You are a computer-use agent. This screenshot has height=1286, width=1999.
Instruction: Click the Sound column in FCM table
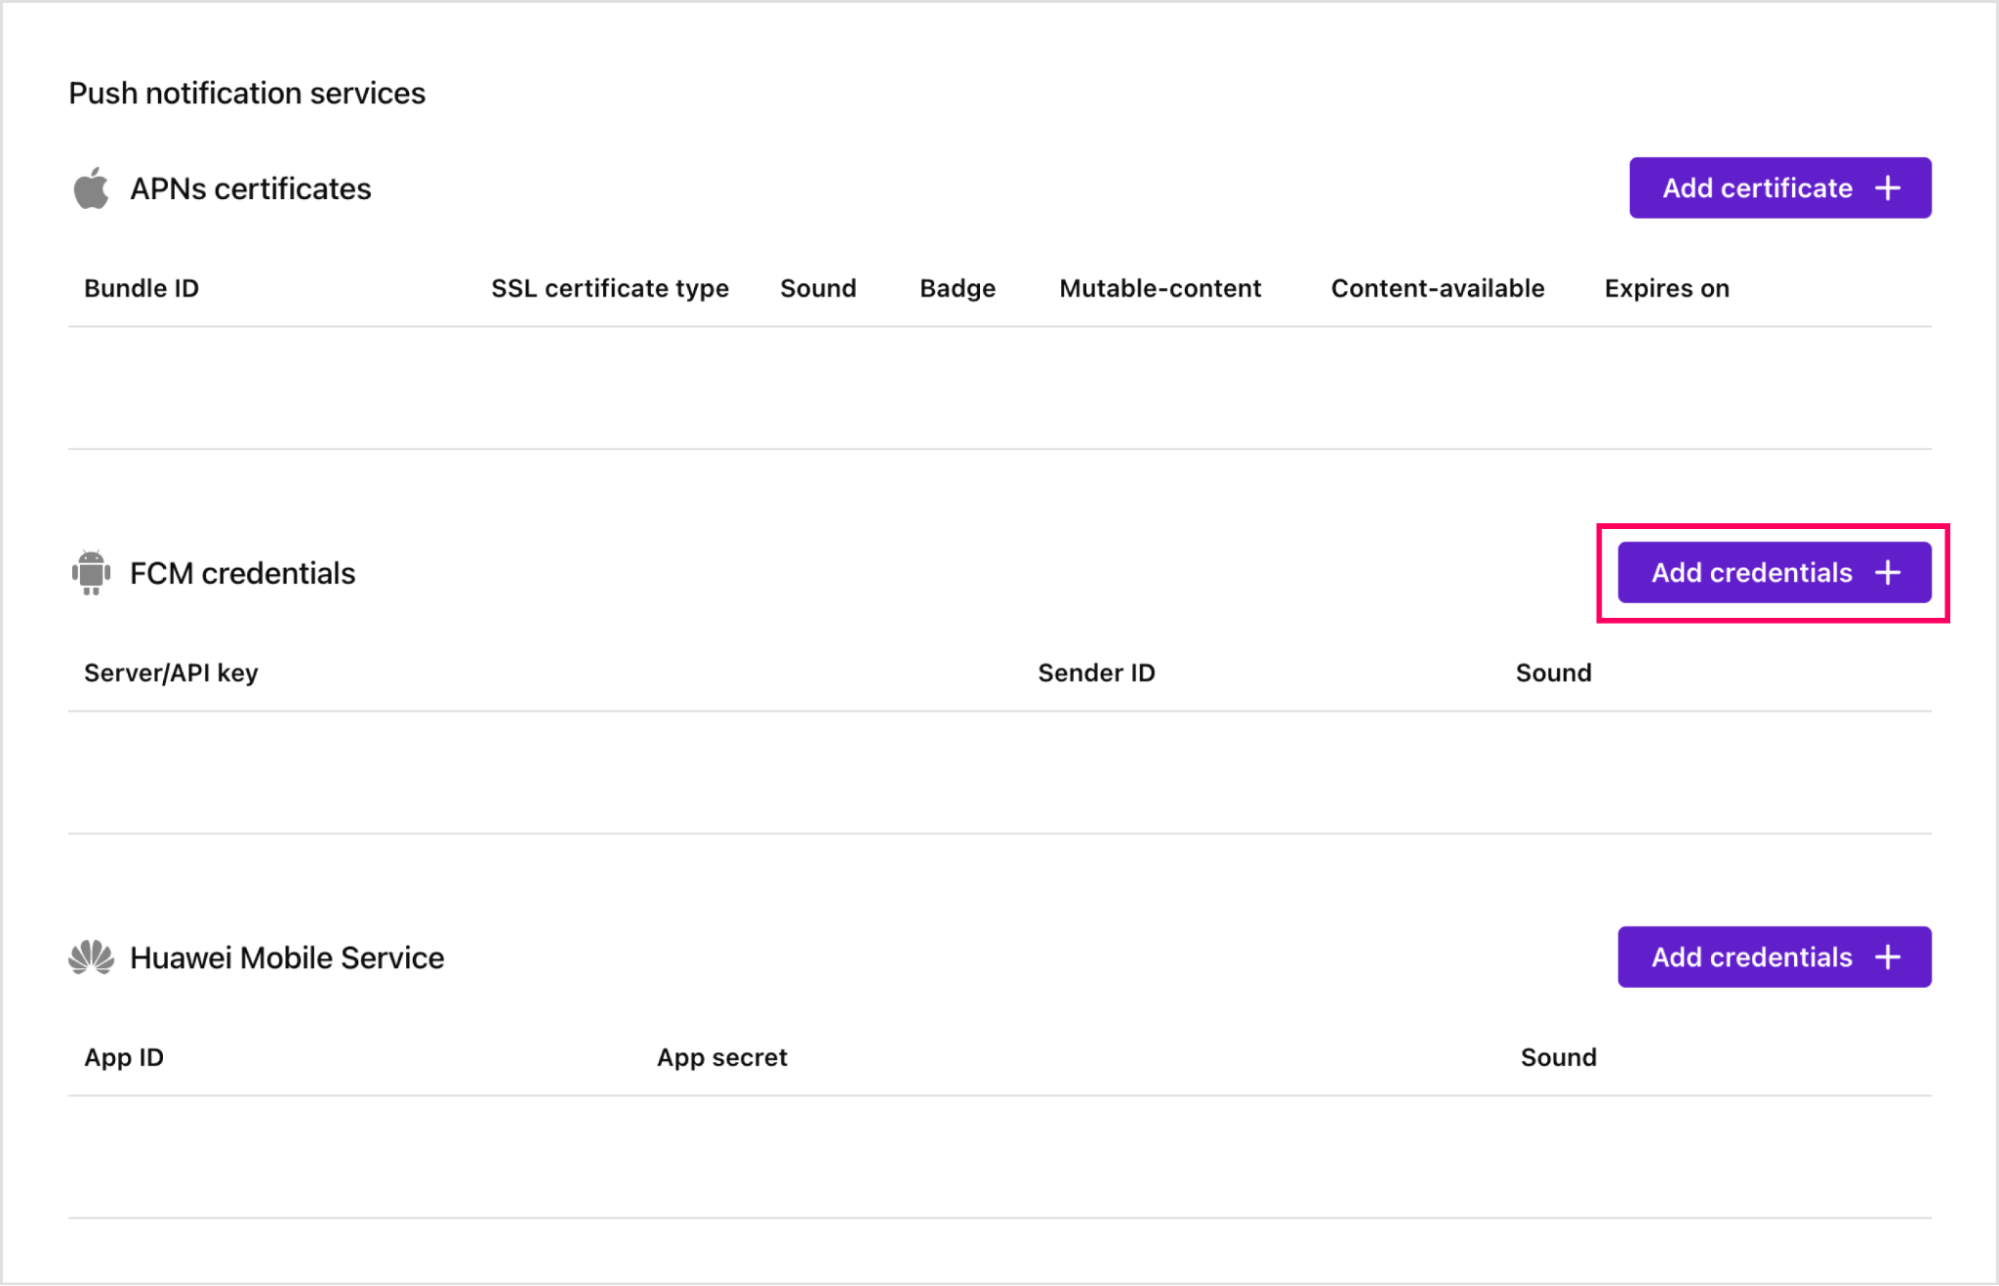coord(1553,673)
